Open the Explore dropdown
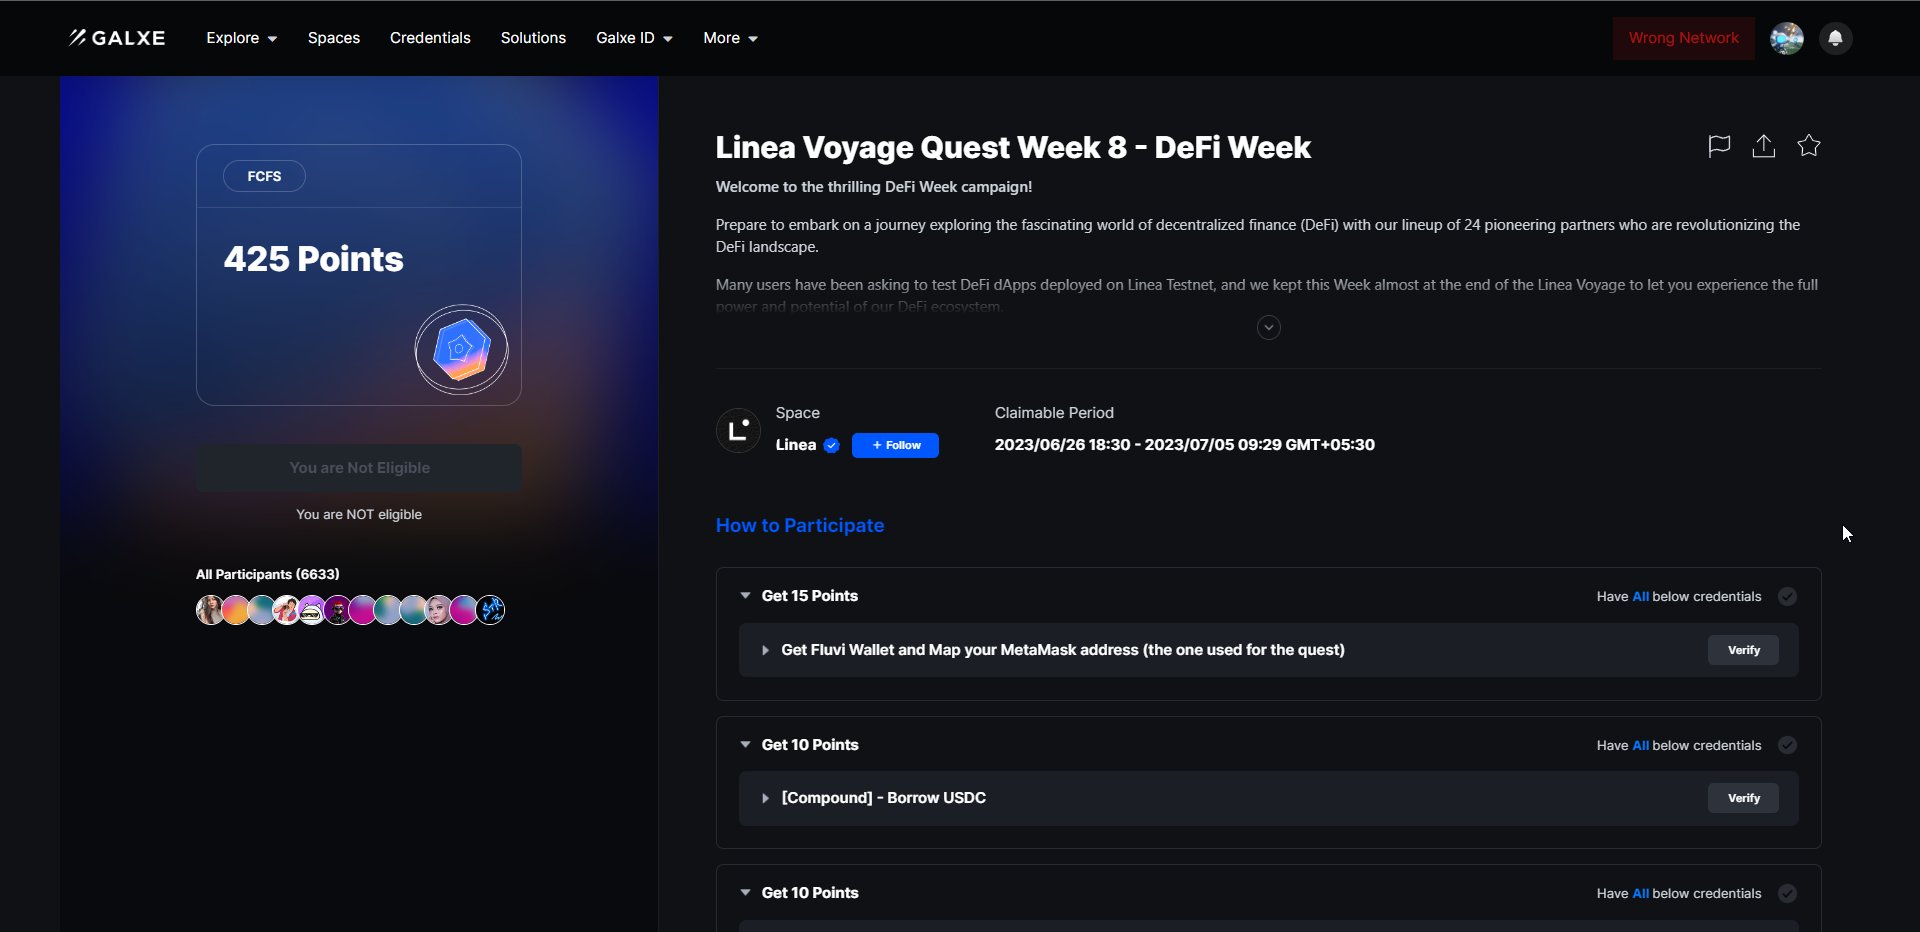The height and width of the screenshot is (932, 1920). point(241,38)
